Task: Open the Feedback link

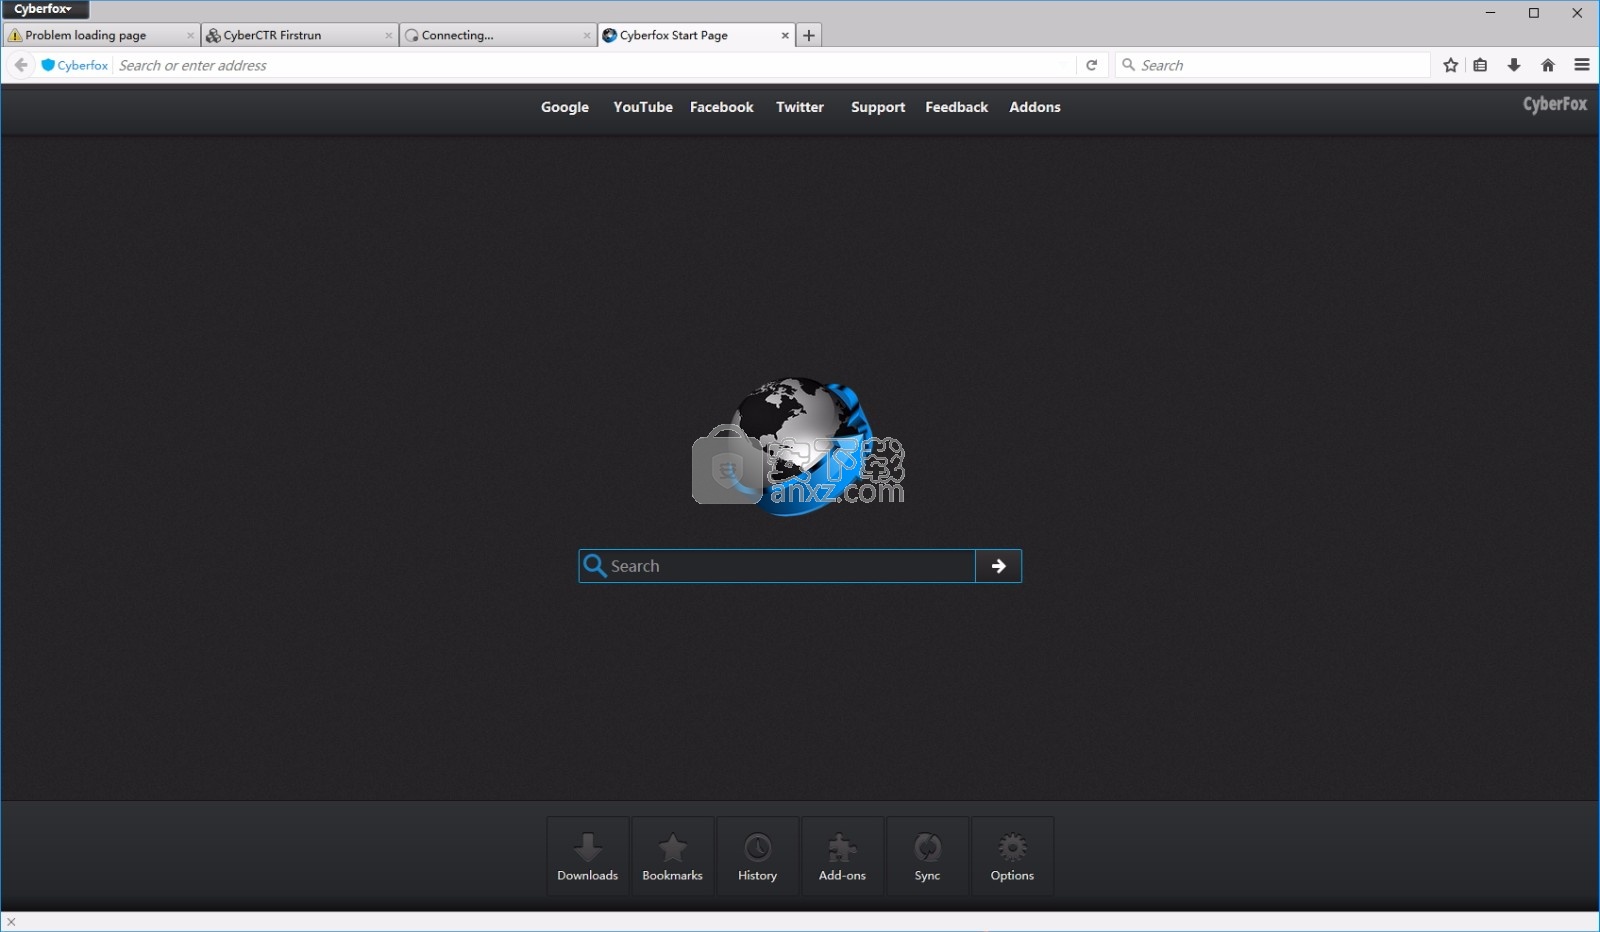Action: [957, 107]
